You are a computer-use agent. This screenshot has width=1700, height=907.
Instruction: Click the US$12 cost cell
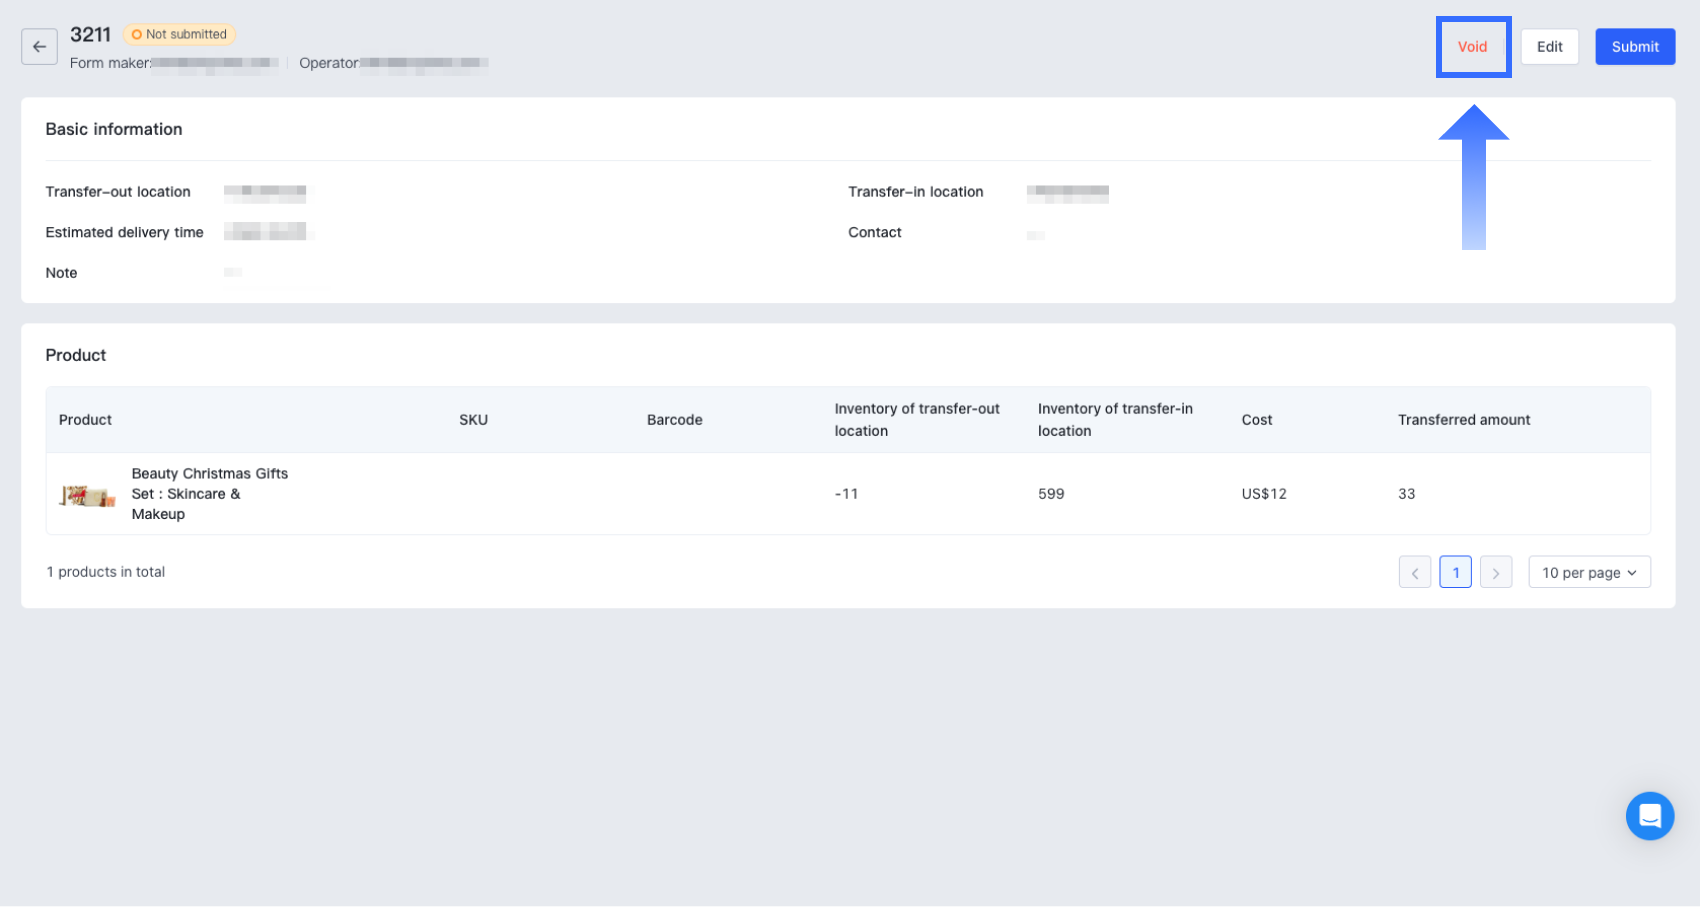coord(1263,494)
